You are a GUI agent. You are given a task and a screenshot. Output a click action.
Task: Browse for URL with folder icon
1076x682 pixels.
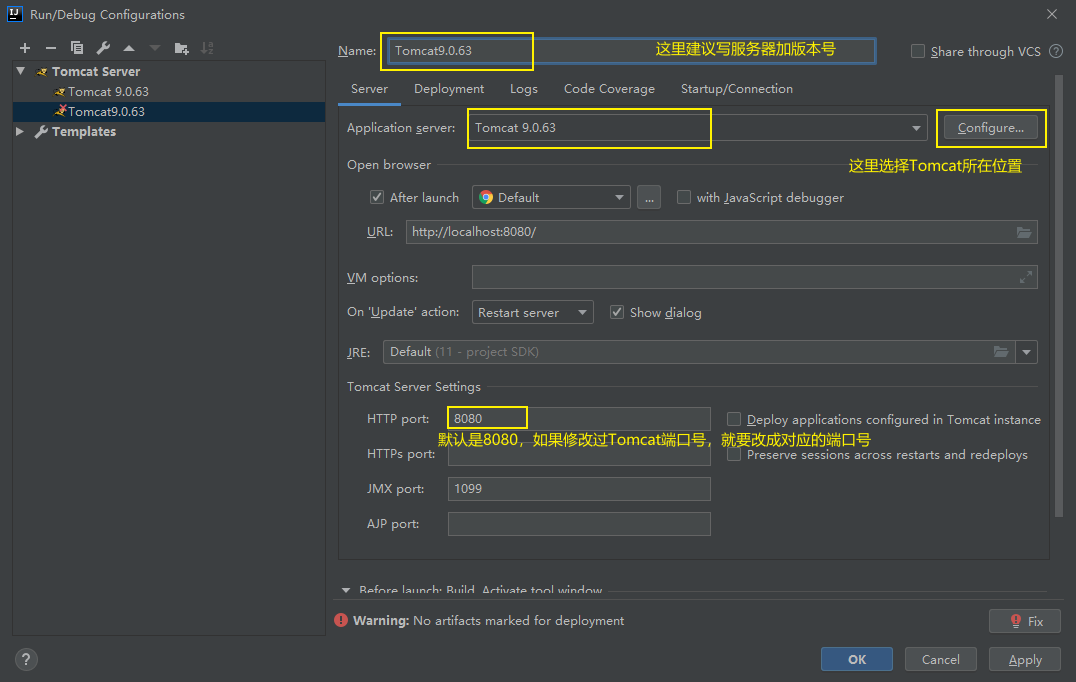pyautogui.click(x=1024, y=231)
